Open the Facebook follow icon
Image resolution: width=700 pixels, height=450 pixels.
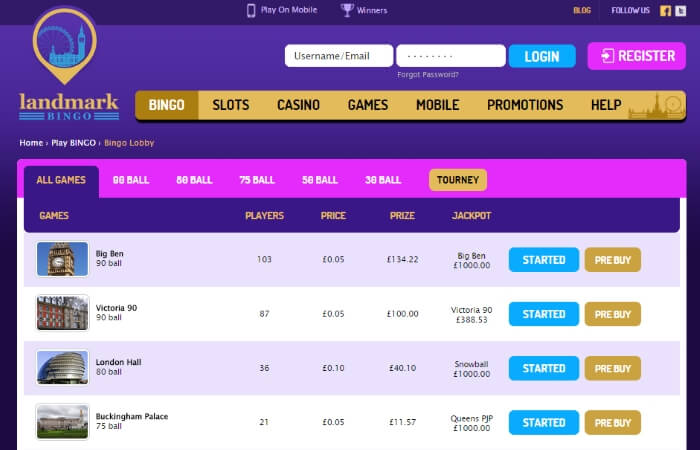[x=665, y=11]
